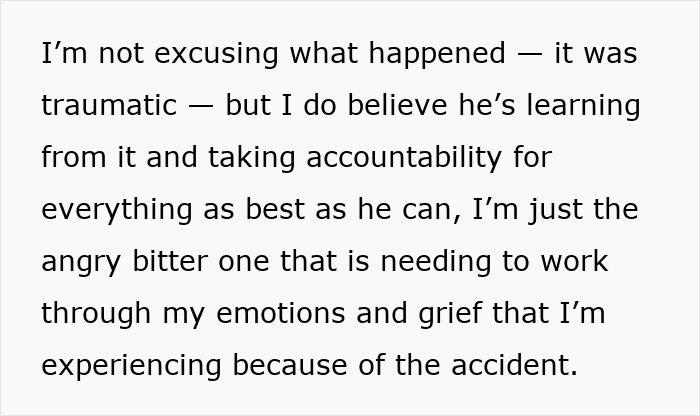
Task: Click the word "bitter" in the text
Action: pos(170,261)
